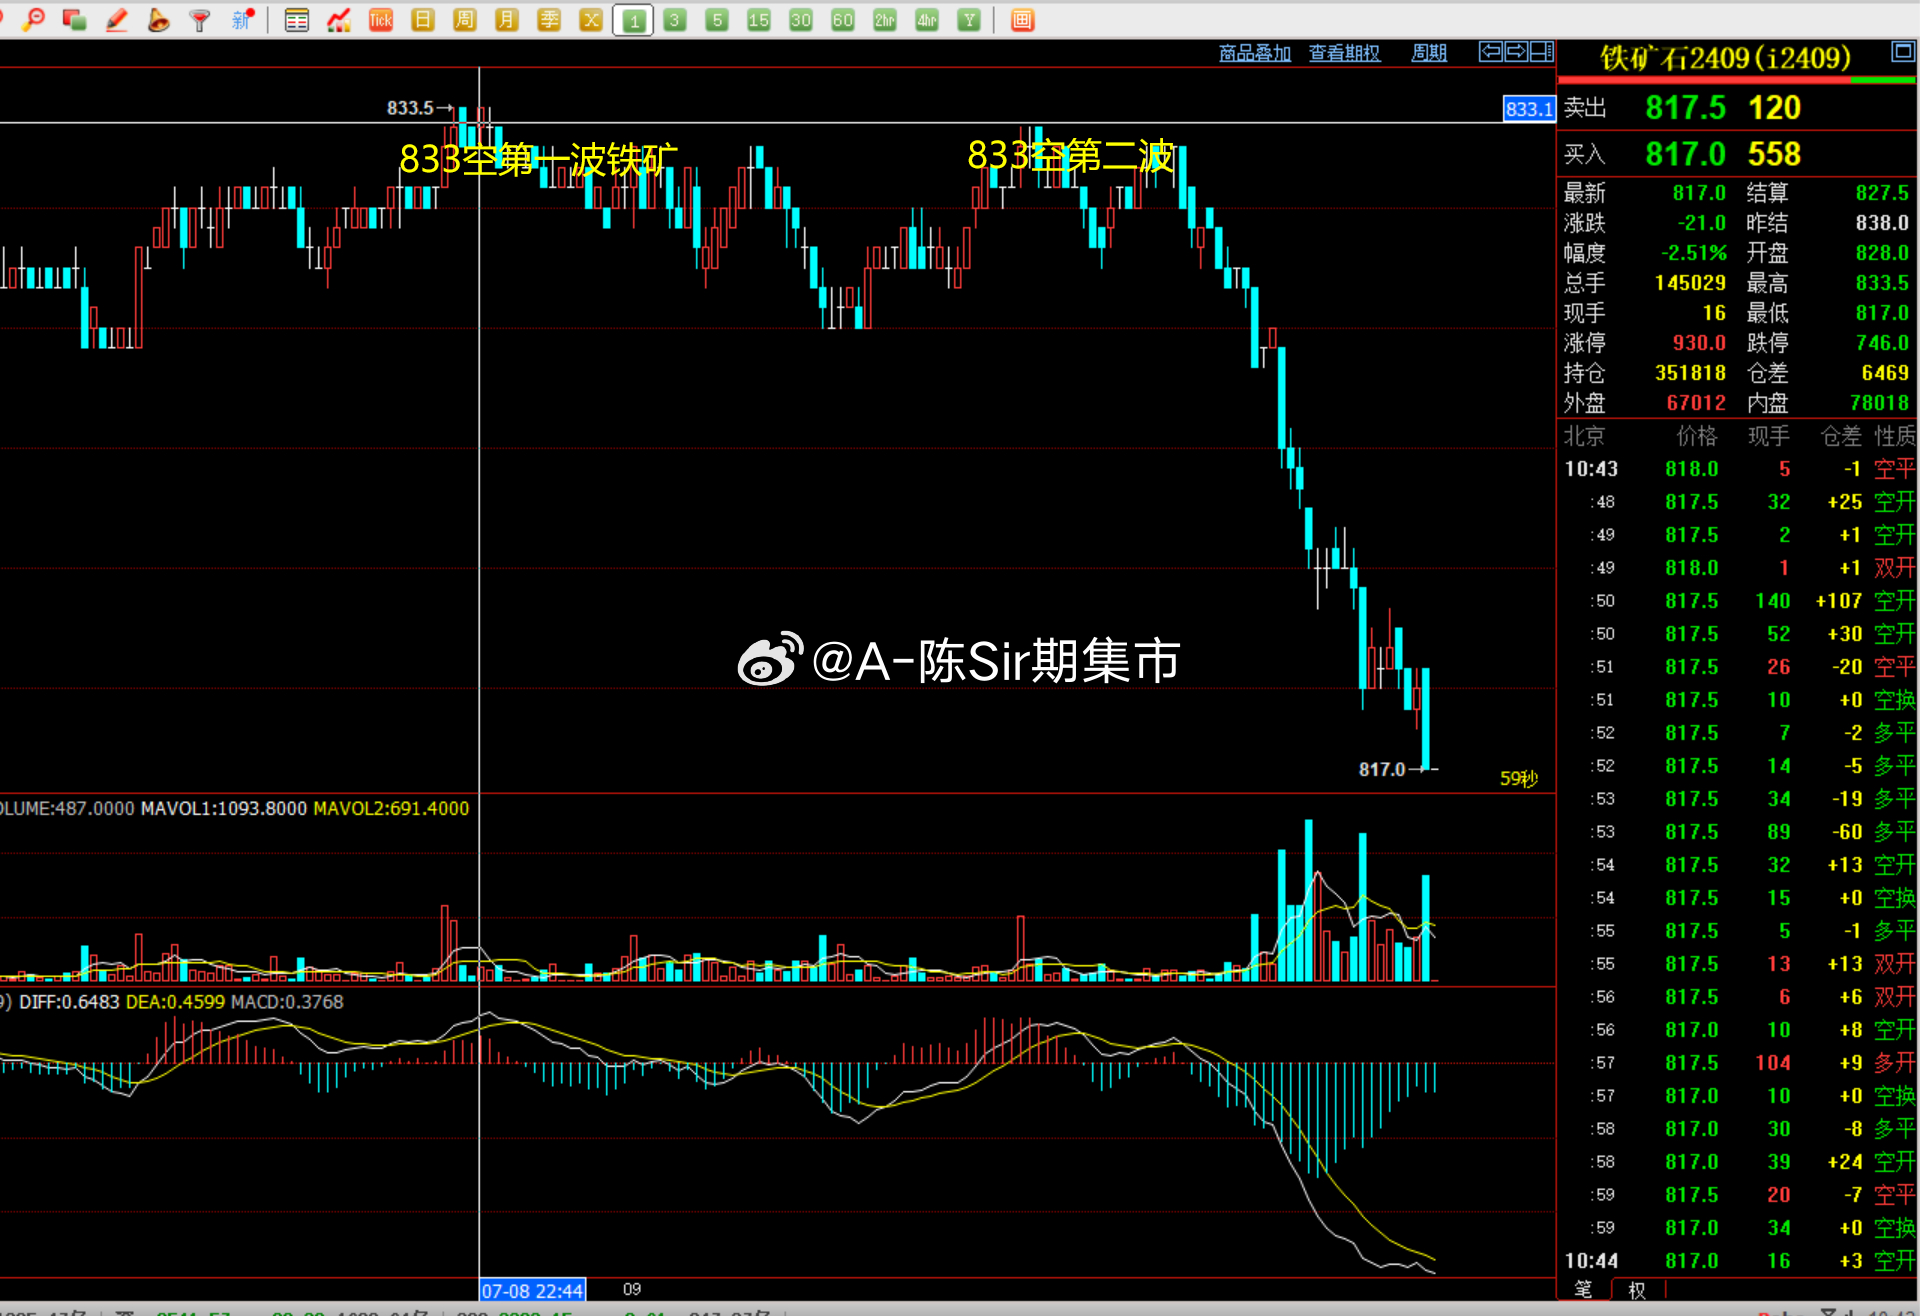
Task: Click the 07-08 22:44 timestamp marker
Action: (x=532, y=1290)
